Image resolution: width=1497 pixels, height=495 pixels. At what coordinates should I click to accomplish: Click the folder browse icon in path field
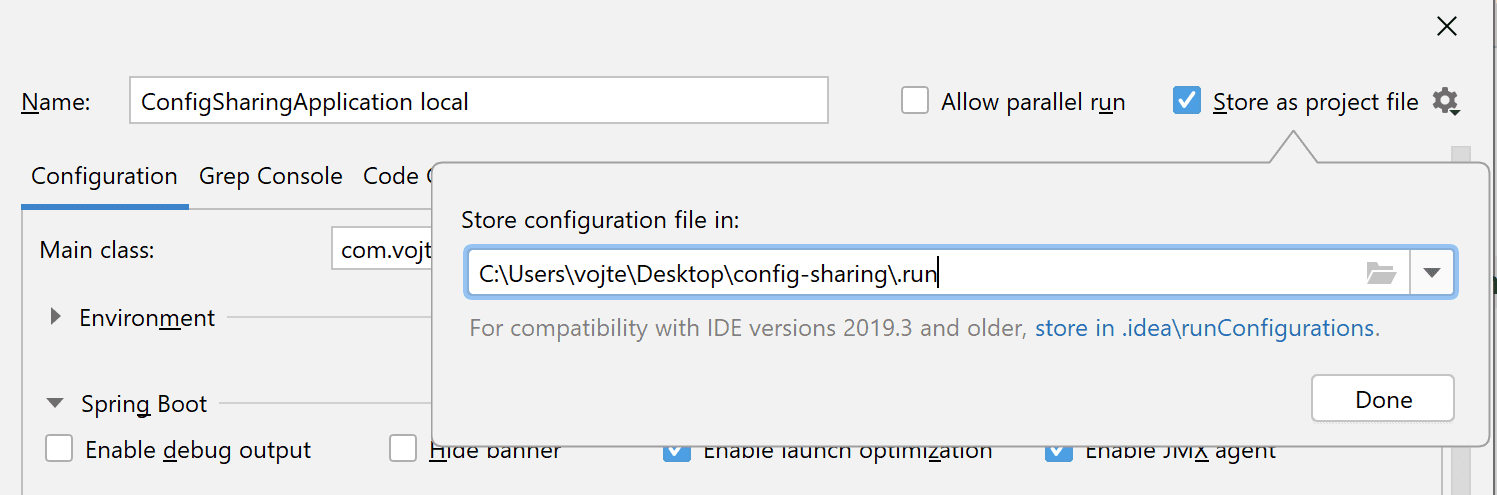1381,273
